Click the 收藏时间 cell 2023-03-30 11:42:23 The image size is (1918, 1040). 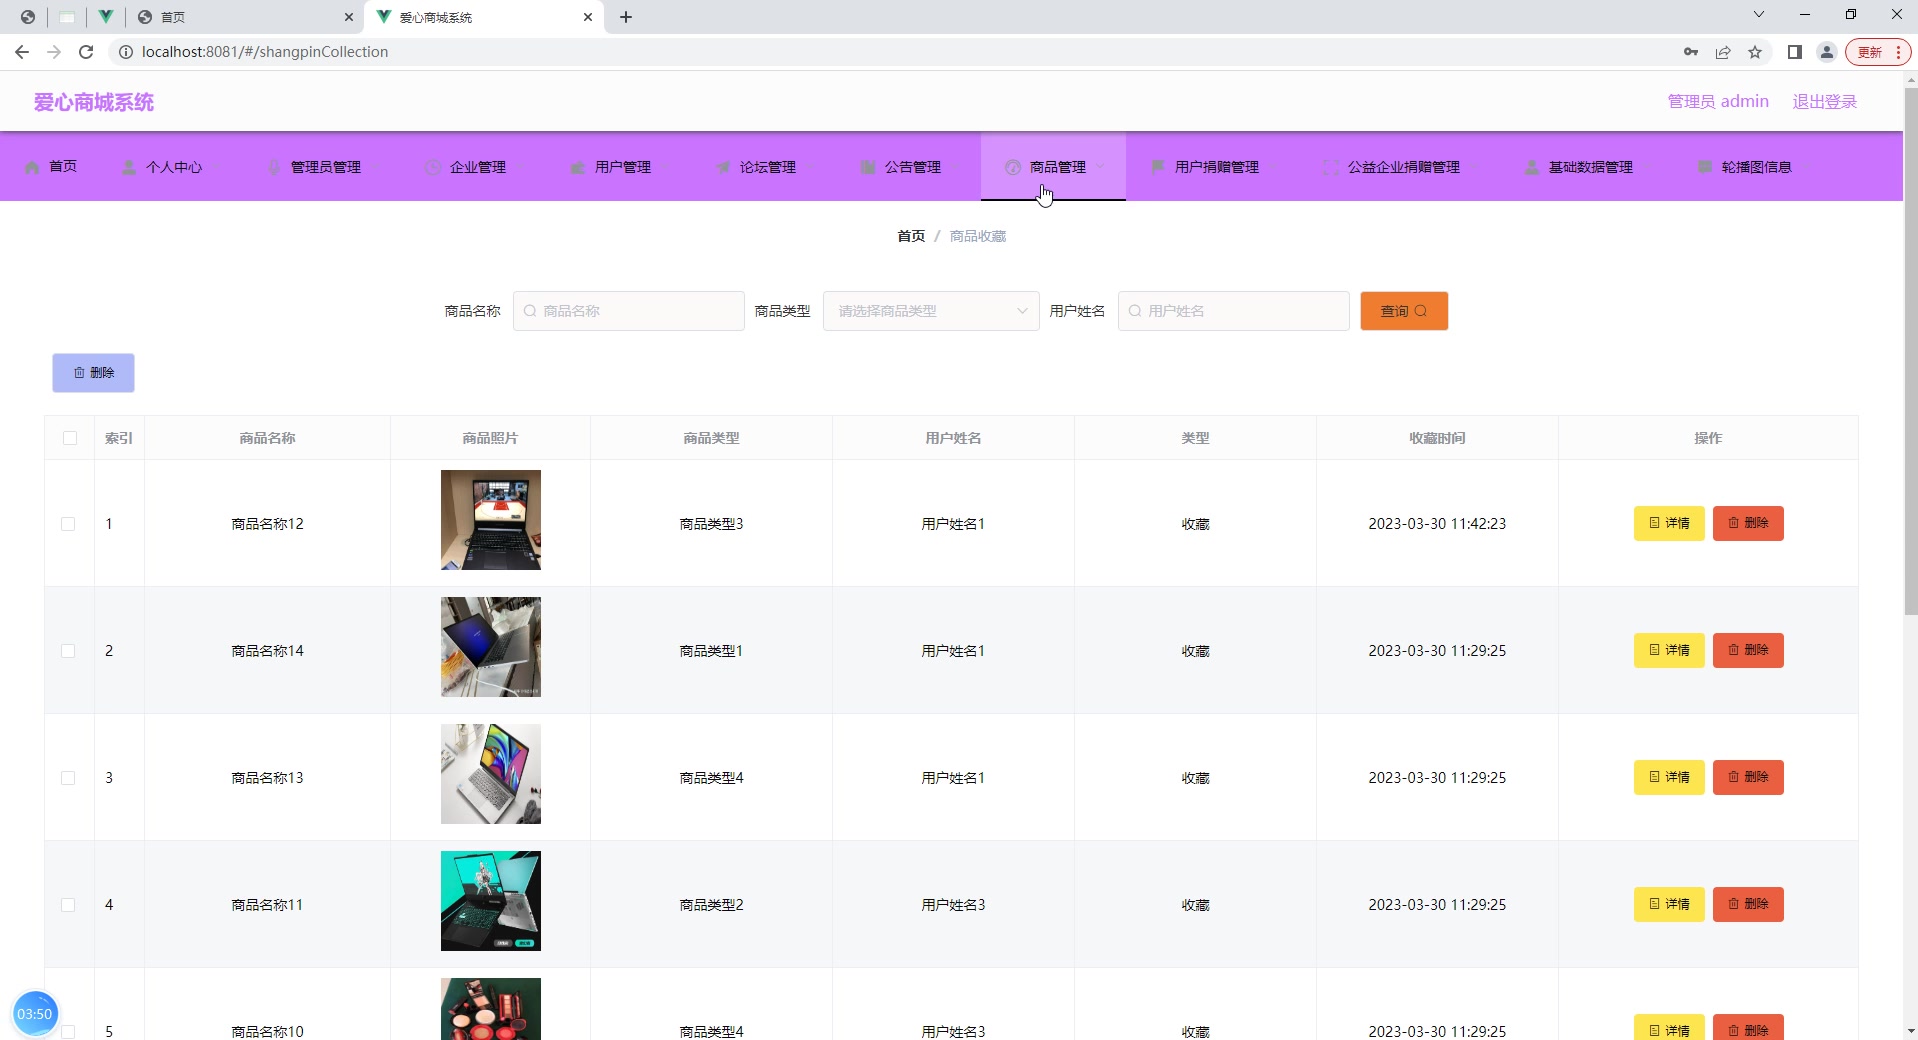pos(1437,524)
